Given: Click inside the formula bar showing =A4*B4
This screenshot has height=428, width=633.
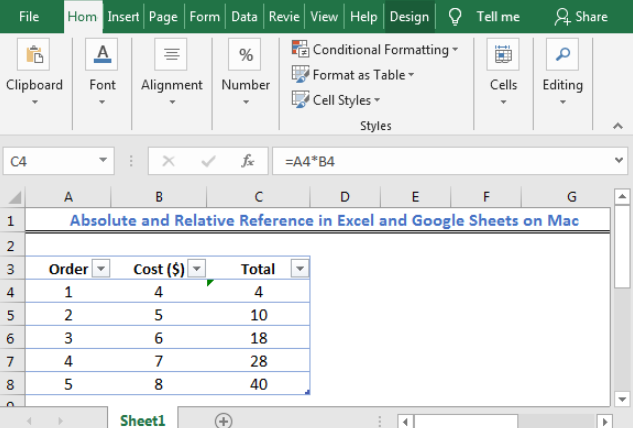Looking at the screenshot, I should [x=450, y=161].
